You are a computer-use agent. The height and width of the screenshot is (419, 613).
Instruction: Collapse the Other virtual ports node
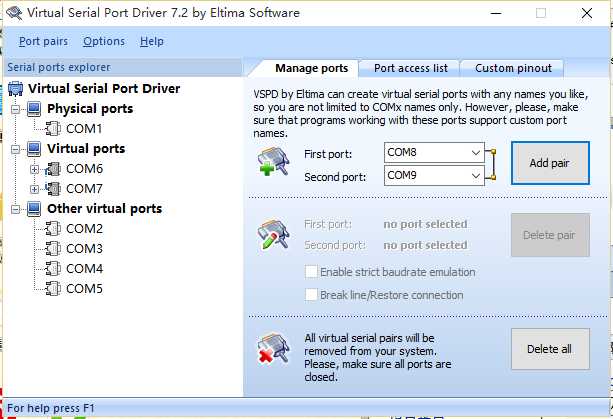pyautogui.click(x=15, y=209)
